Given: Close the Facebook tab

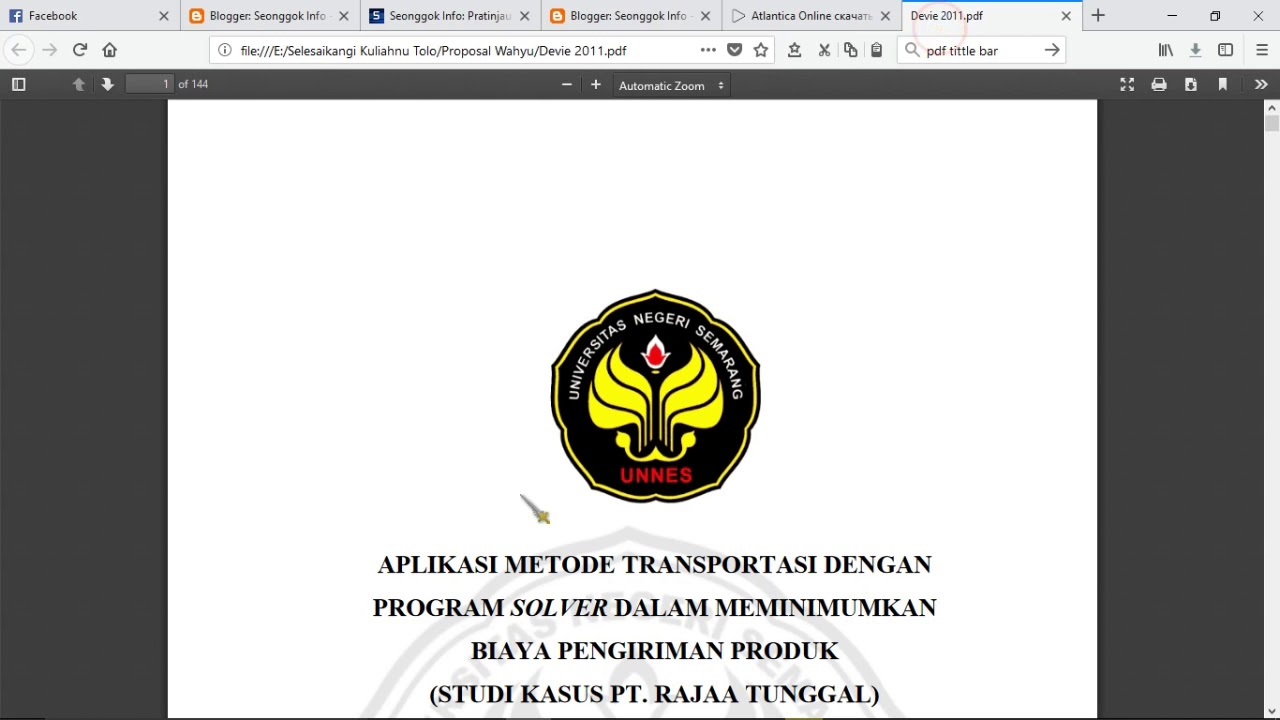Looking at the screenshot, I should click(164, 16).
